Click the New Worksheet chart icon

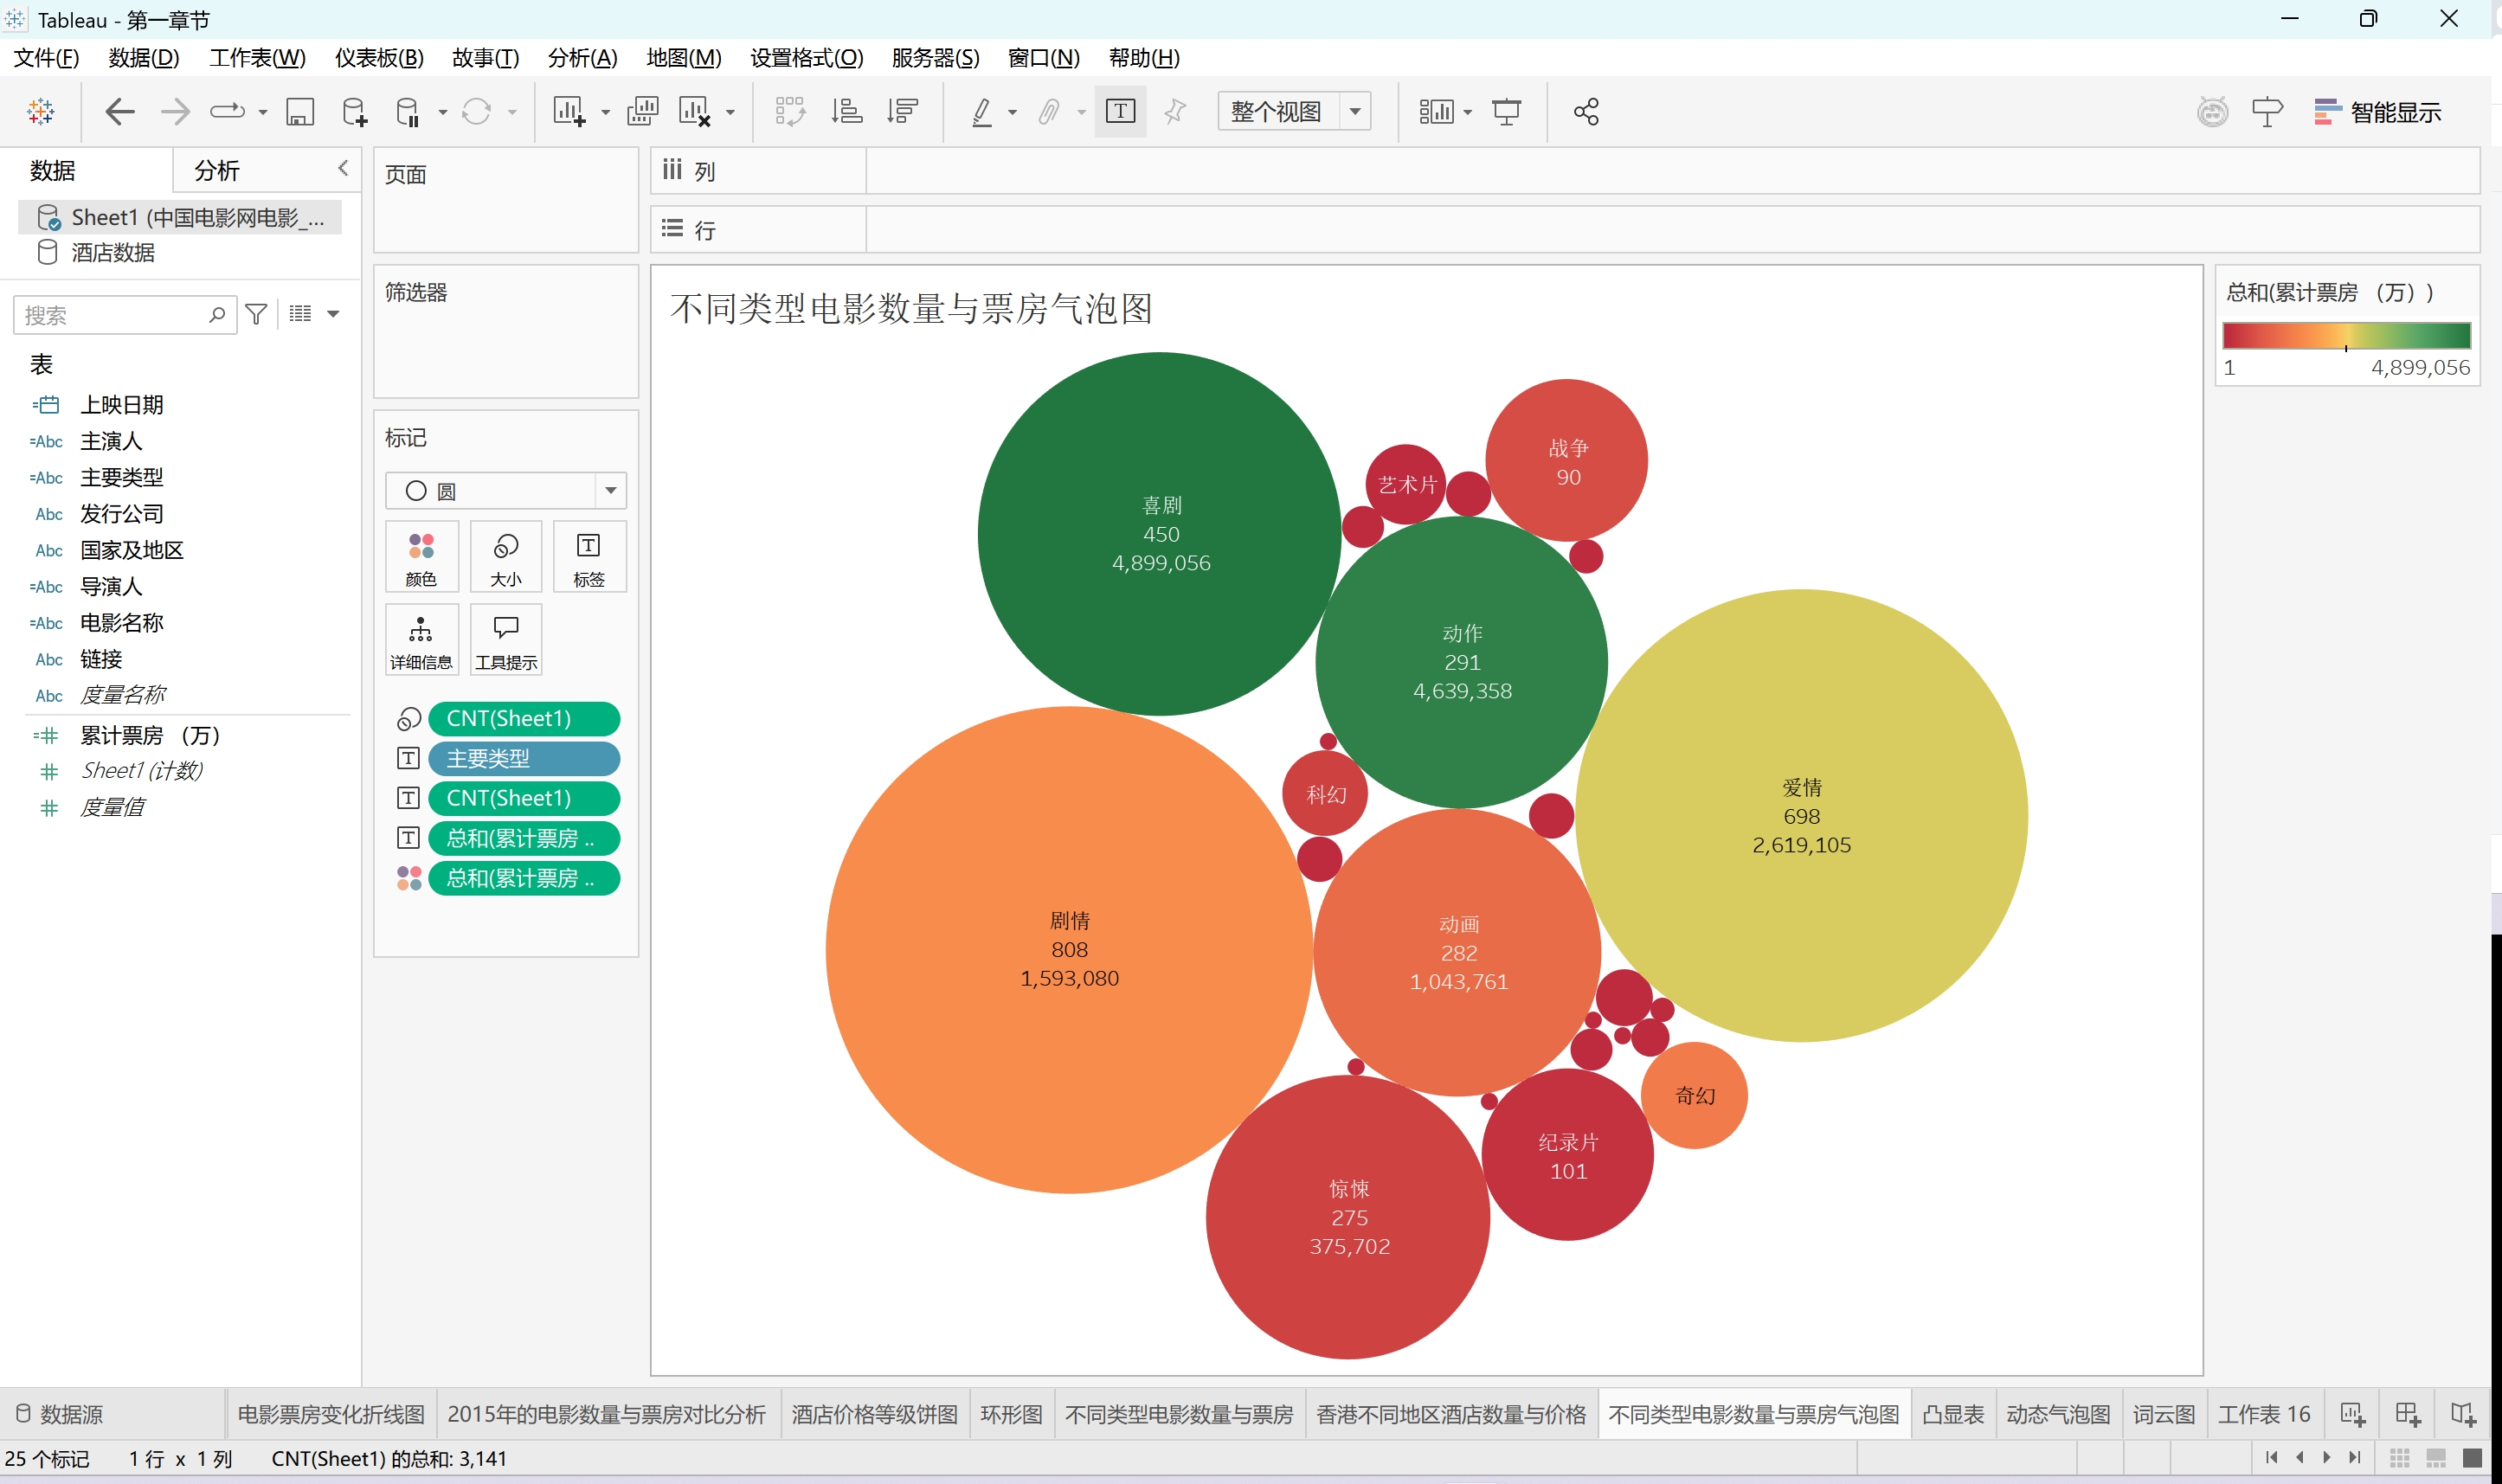pyautogui.click(x=568, y=112)
